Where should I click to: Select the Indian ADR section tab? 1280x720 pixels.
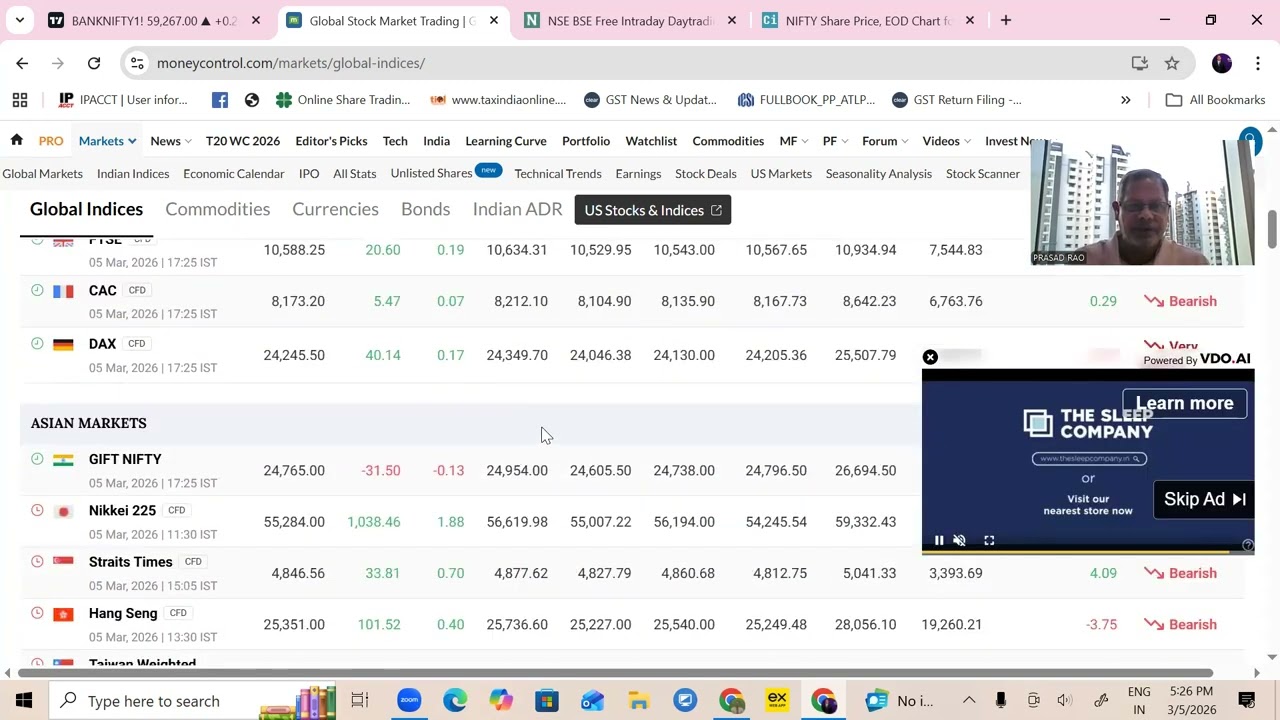(517, 209)
